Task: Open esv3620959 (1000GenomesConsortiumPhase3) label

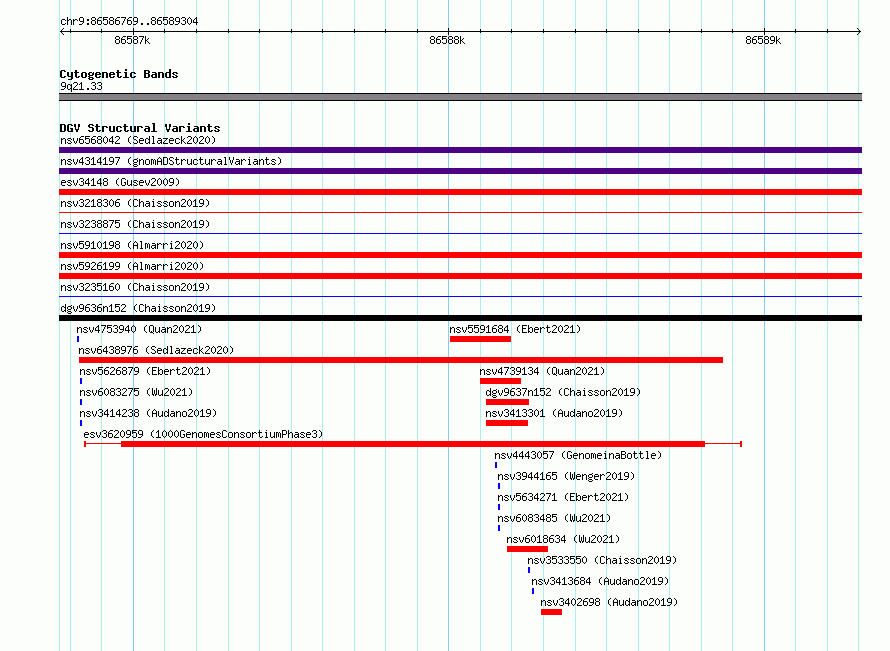Action: (x=203, y=434)
